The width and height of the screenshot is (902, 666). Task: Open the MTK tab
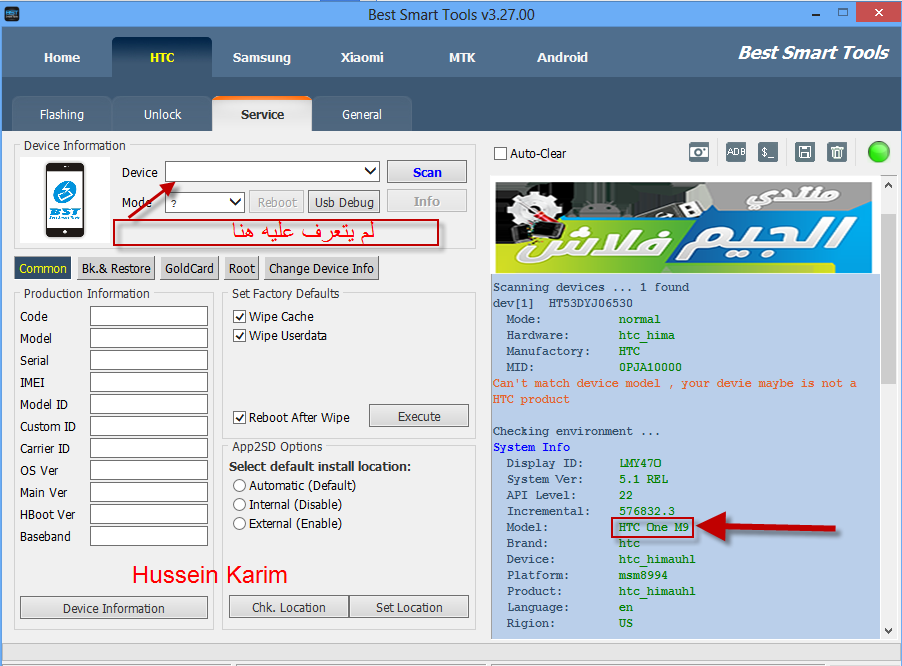click(462, 58)
